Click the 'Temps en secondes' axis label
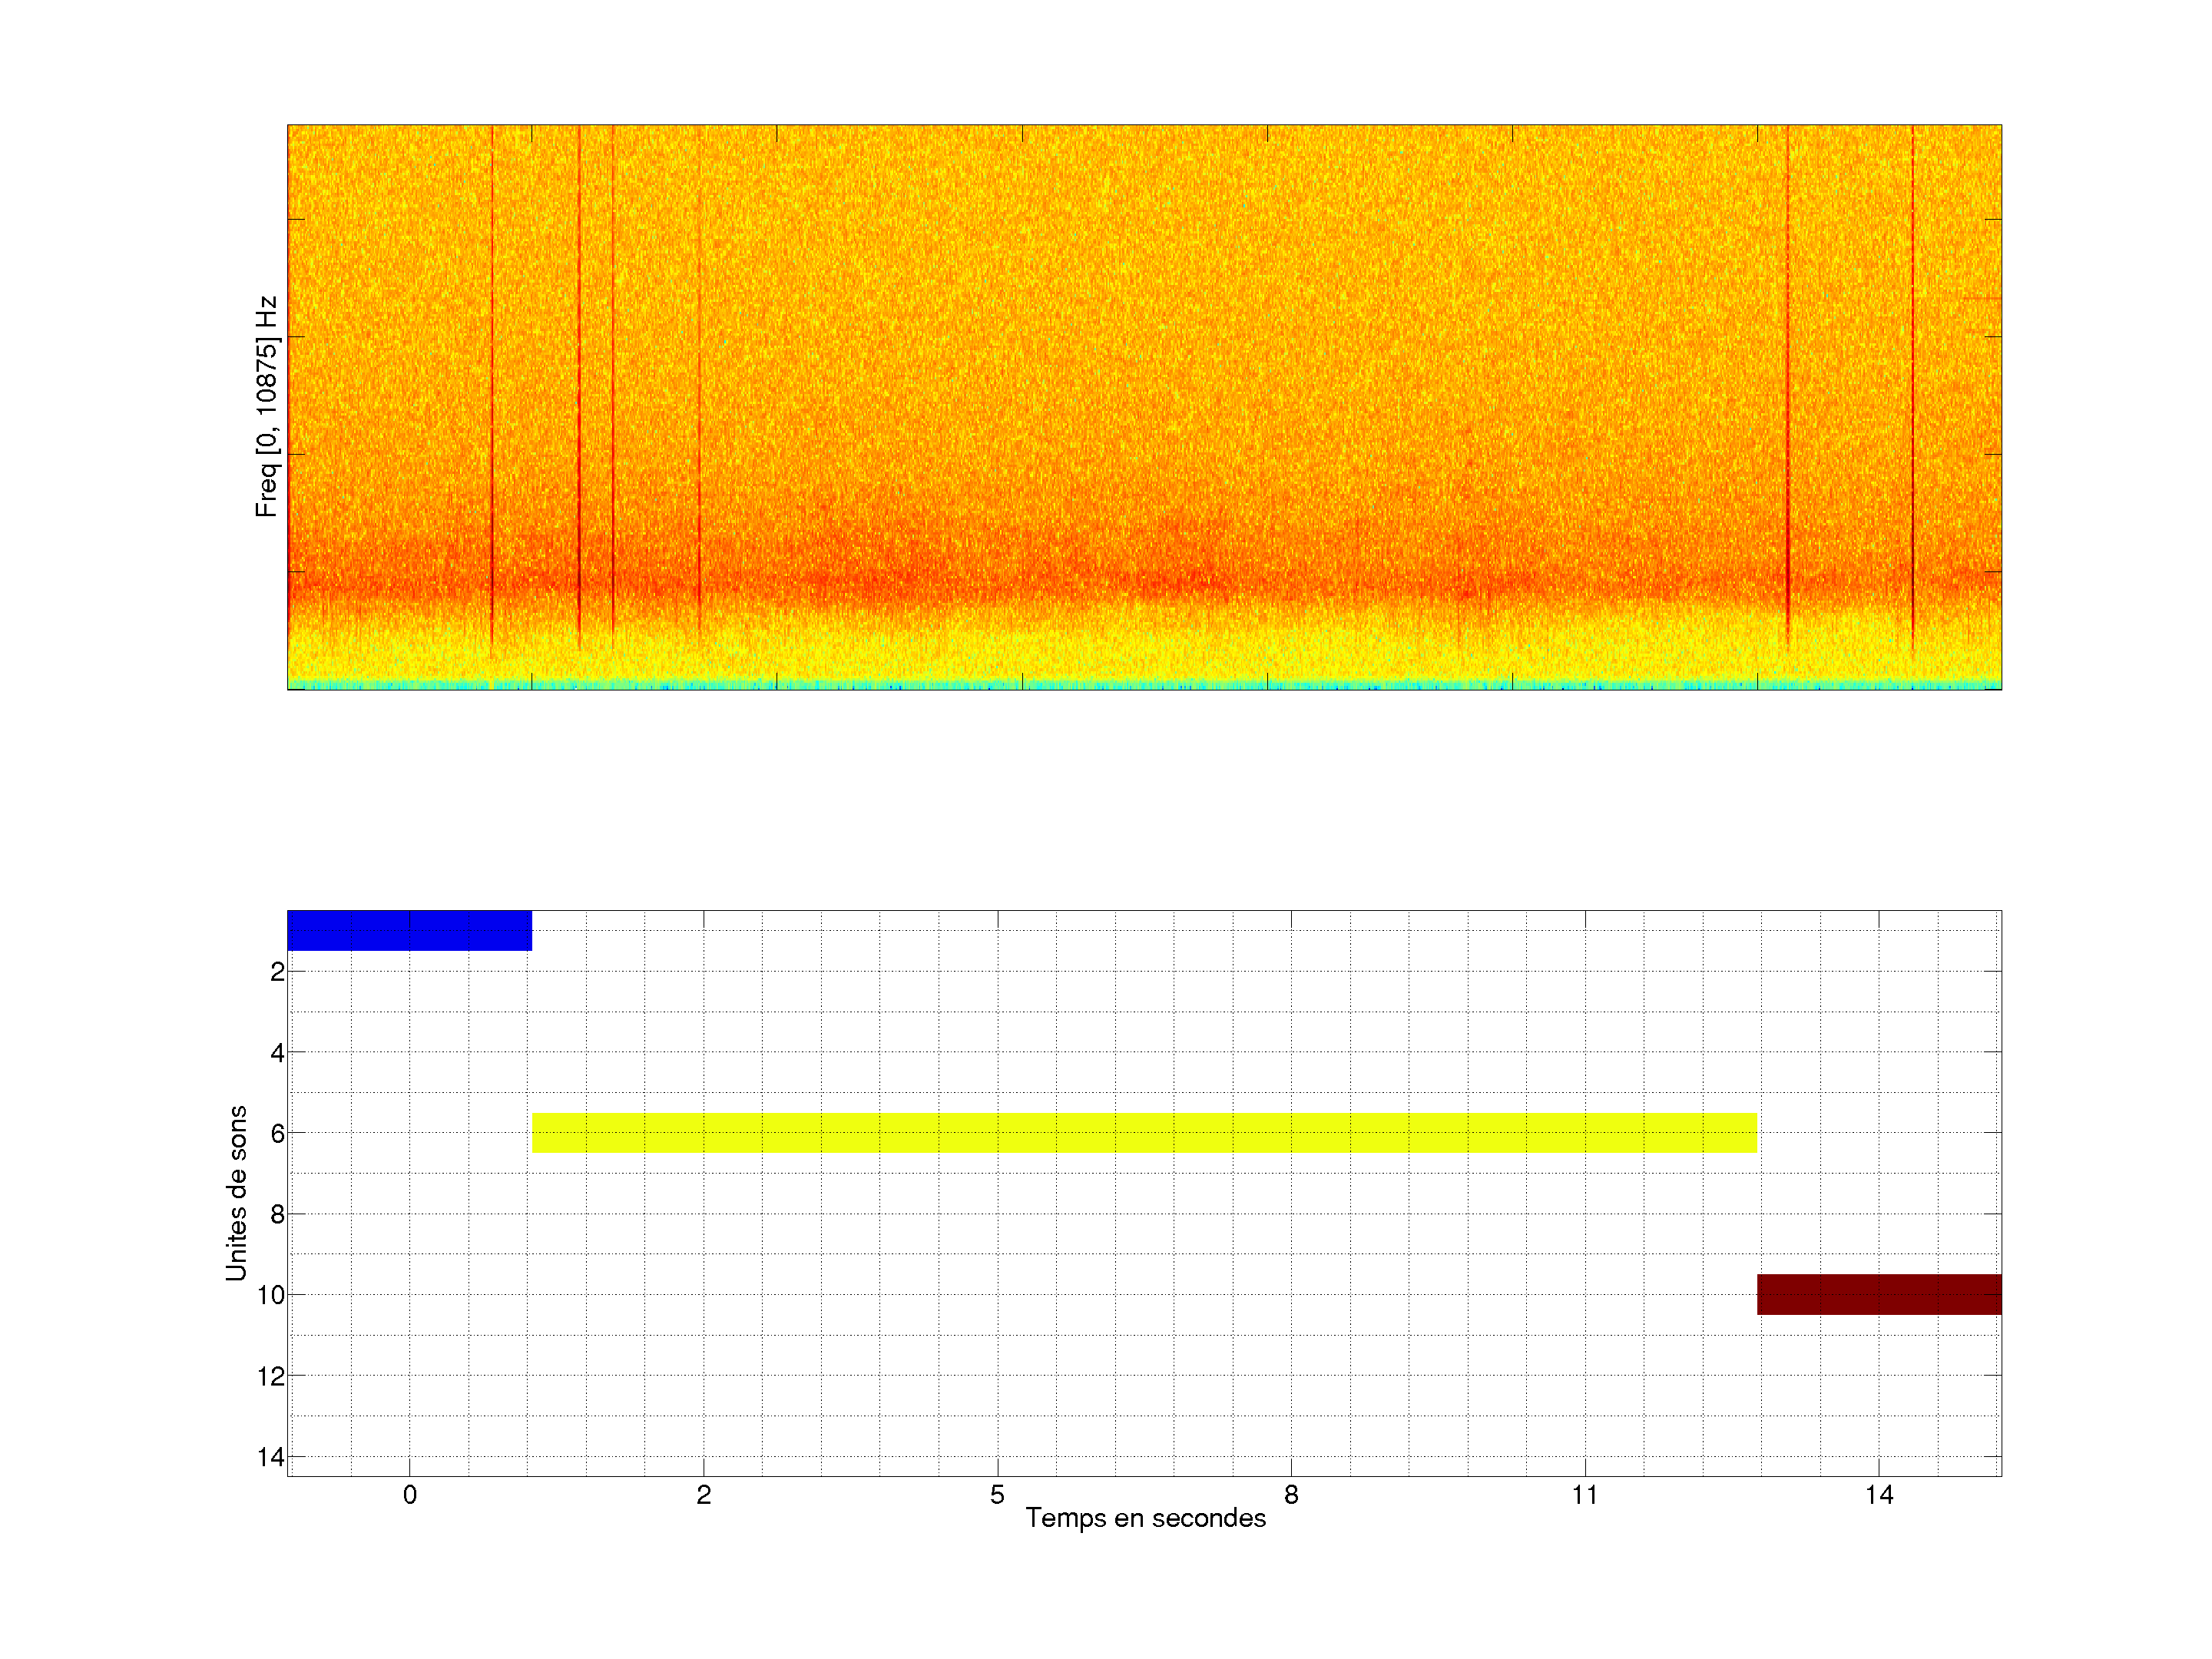The image size is (2212, 1659). (1145, 1518)
